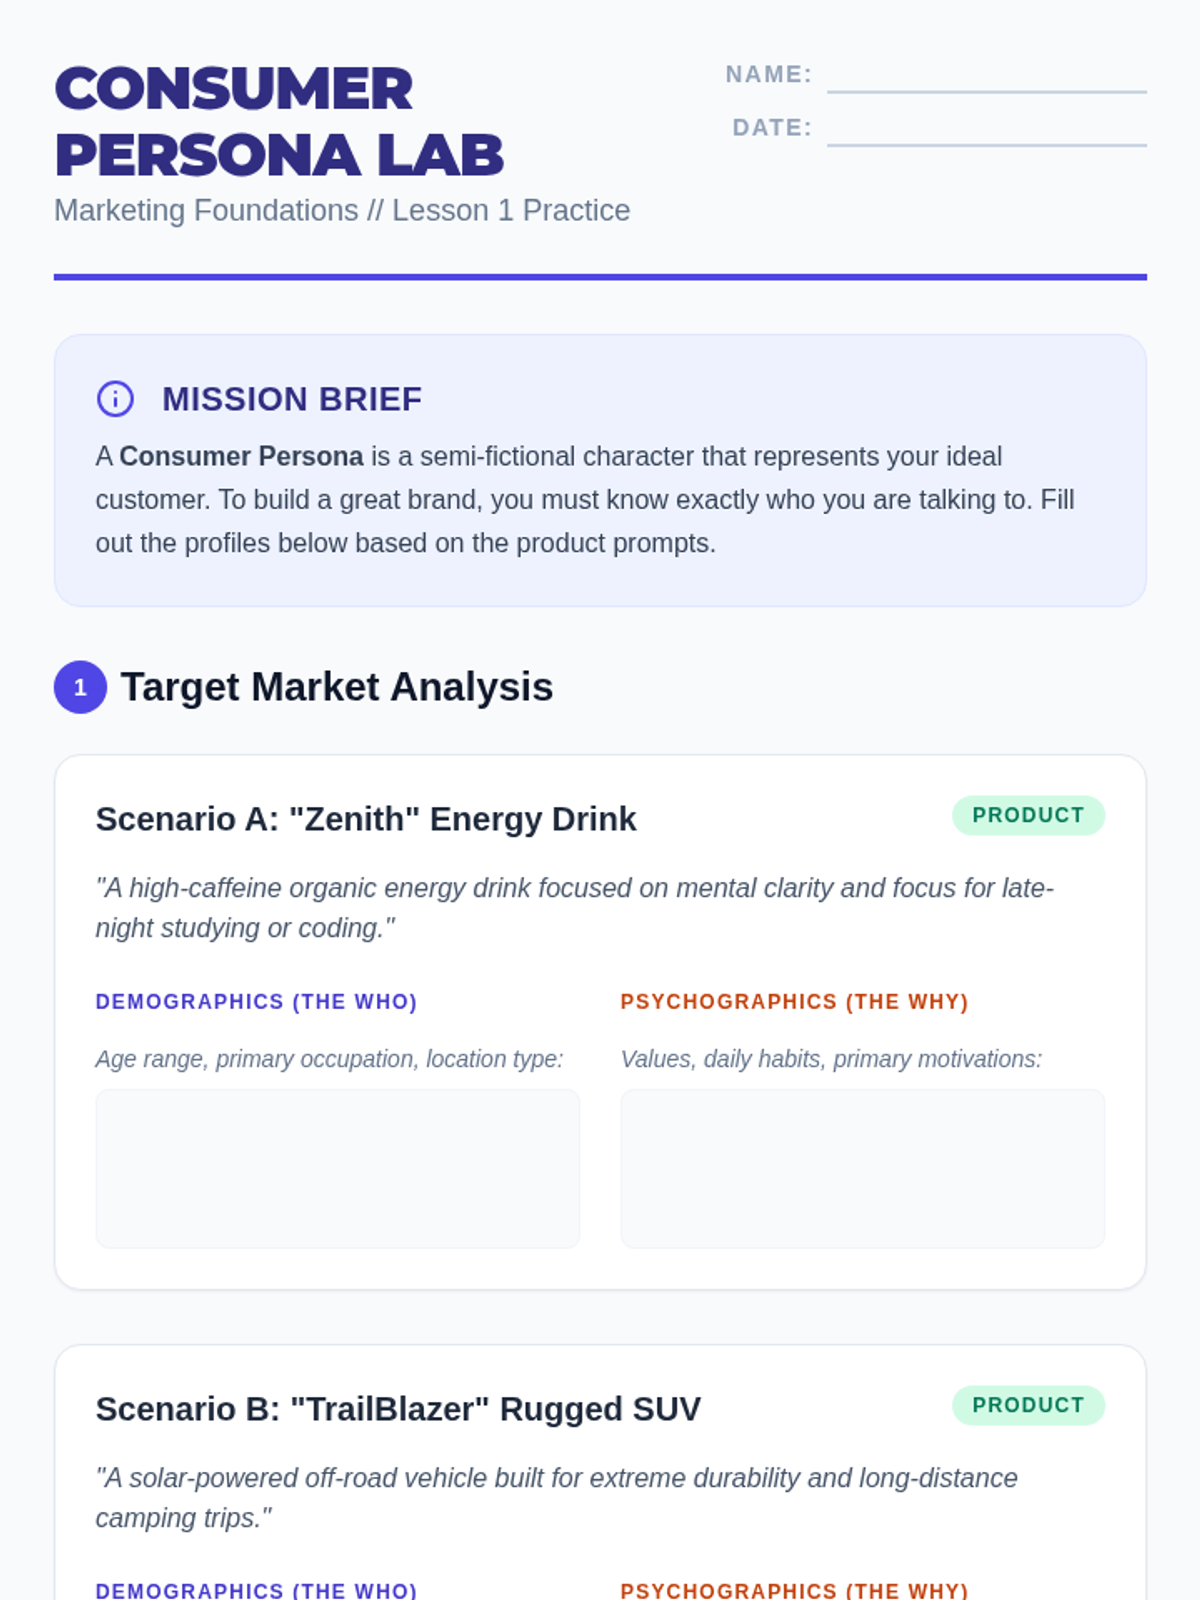The height and width of the screenshot is (1600, 1200).
Task: Click the Scenario A Zenith Energy Drink title
Action: (x=366, y=819)
